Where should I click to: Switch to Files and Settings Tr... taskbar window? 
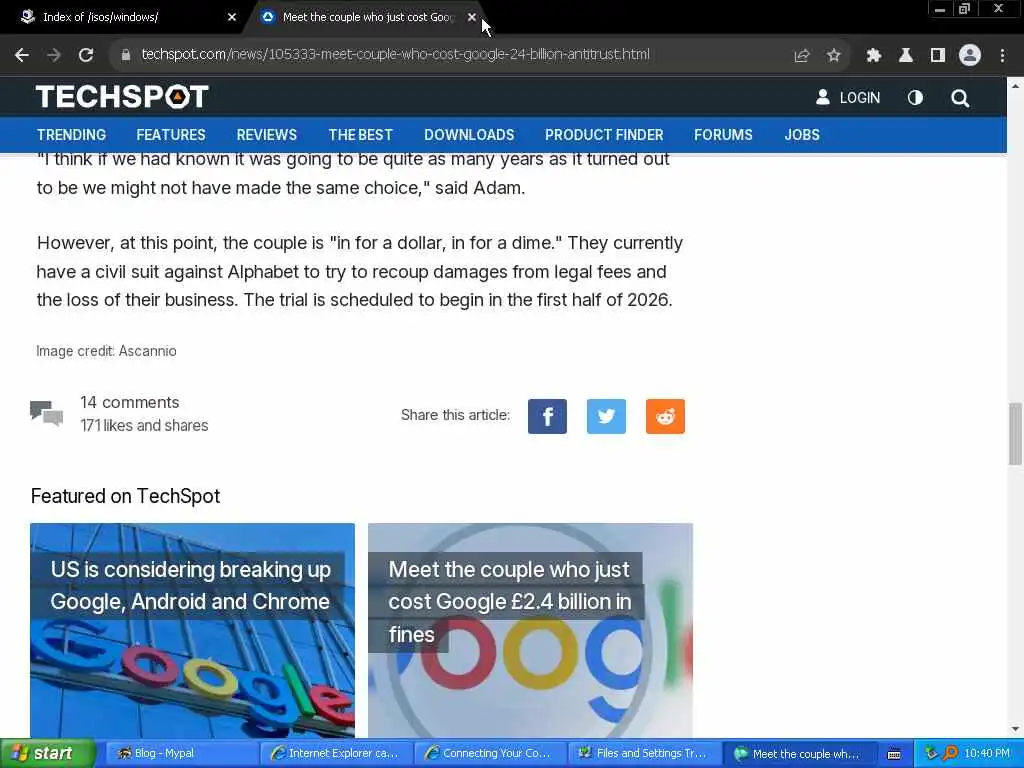pos(644,754)
